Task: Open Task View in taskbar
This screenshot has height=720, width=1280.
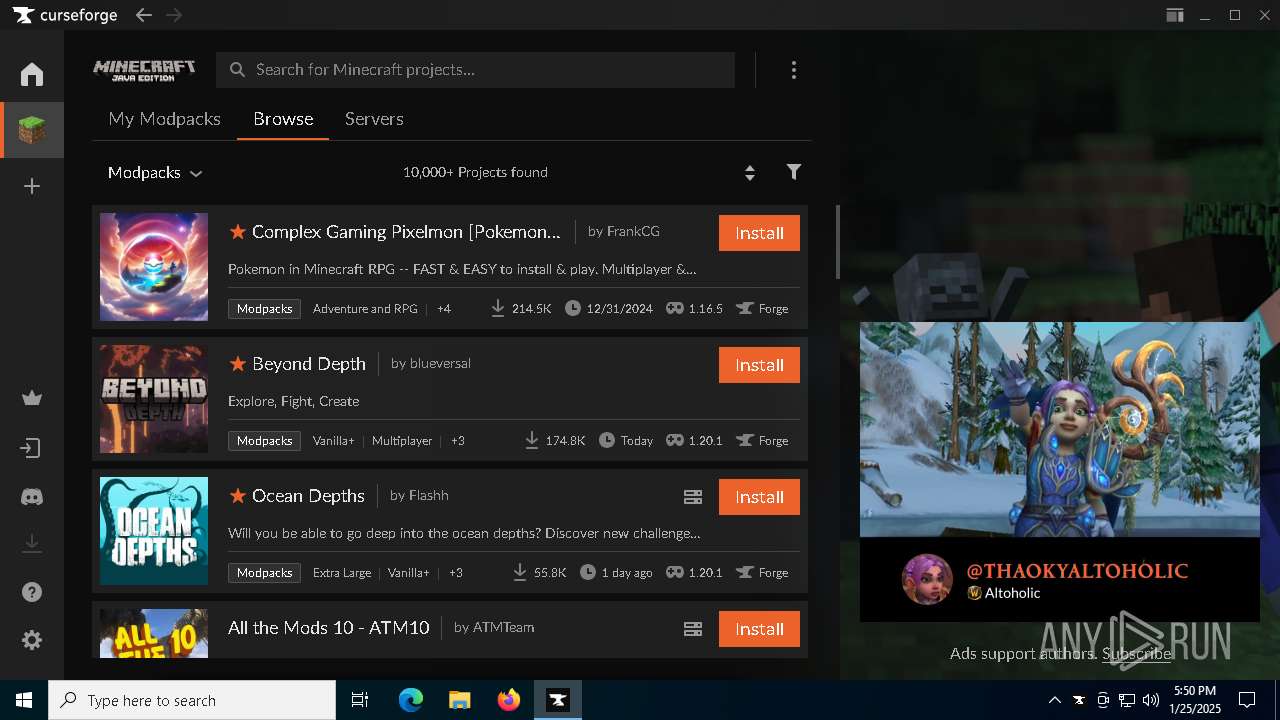Action: click(x=360, y=700)
